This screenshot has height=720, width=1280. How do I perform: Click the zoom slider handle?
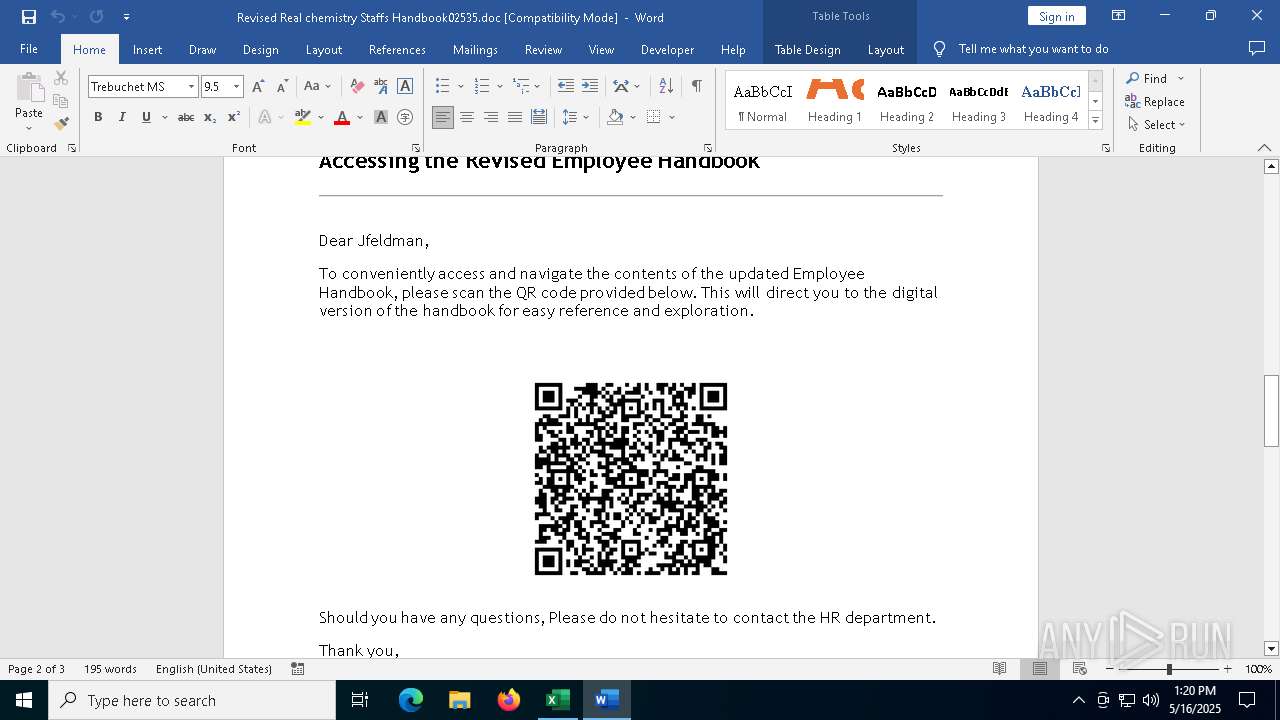point(1169,669)
